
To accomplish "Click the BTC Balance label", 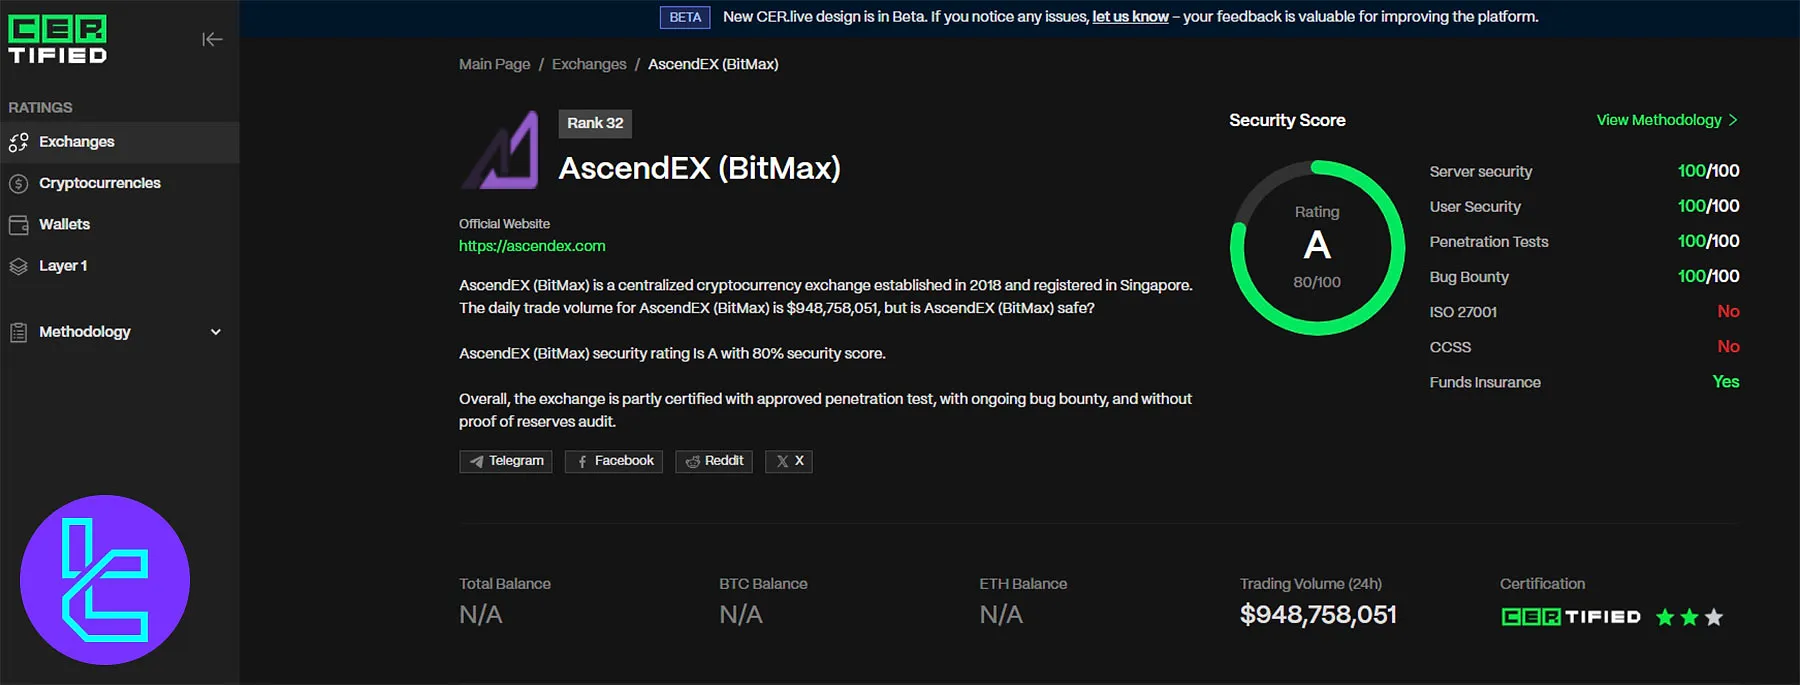I will click(763, 584).
